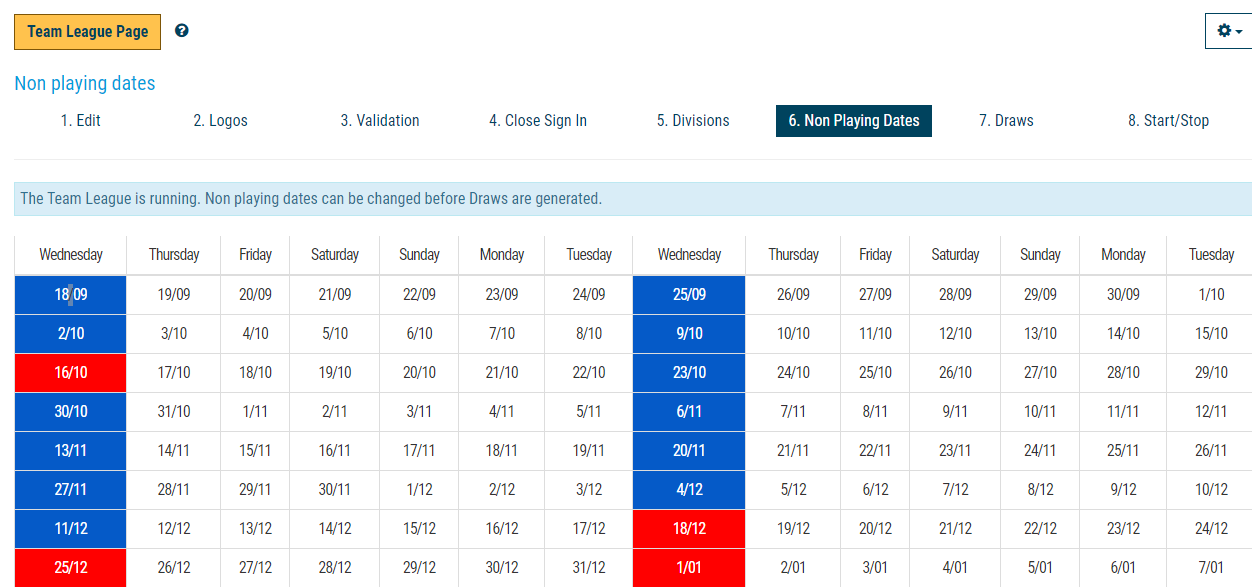
Task: Click the 23/09 date cell
Action: click(x=502, y=295)
